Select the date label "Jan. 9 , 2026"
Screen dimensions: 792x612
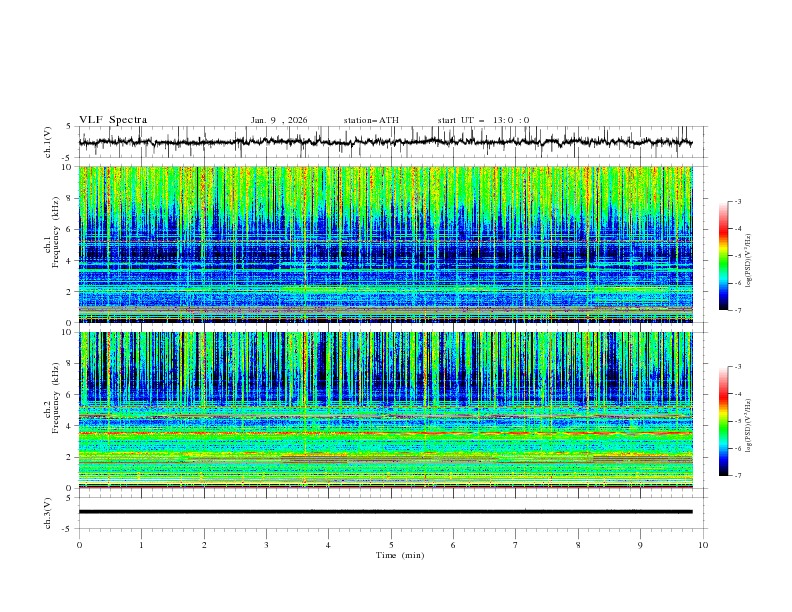(279, 120)
